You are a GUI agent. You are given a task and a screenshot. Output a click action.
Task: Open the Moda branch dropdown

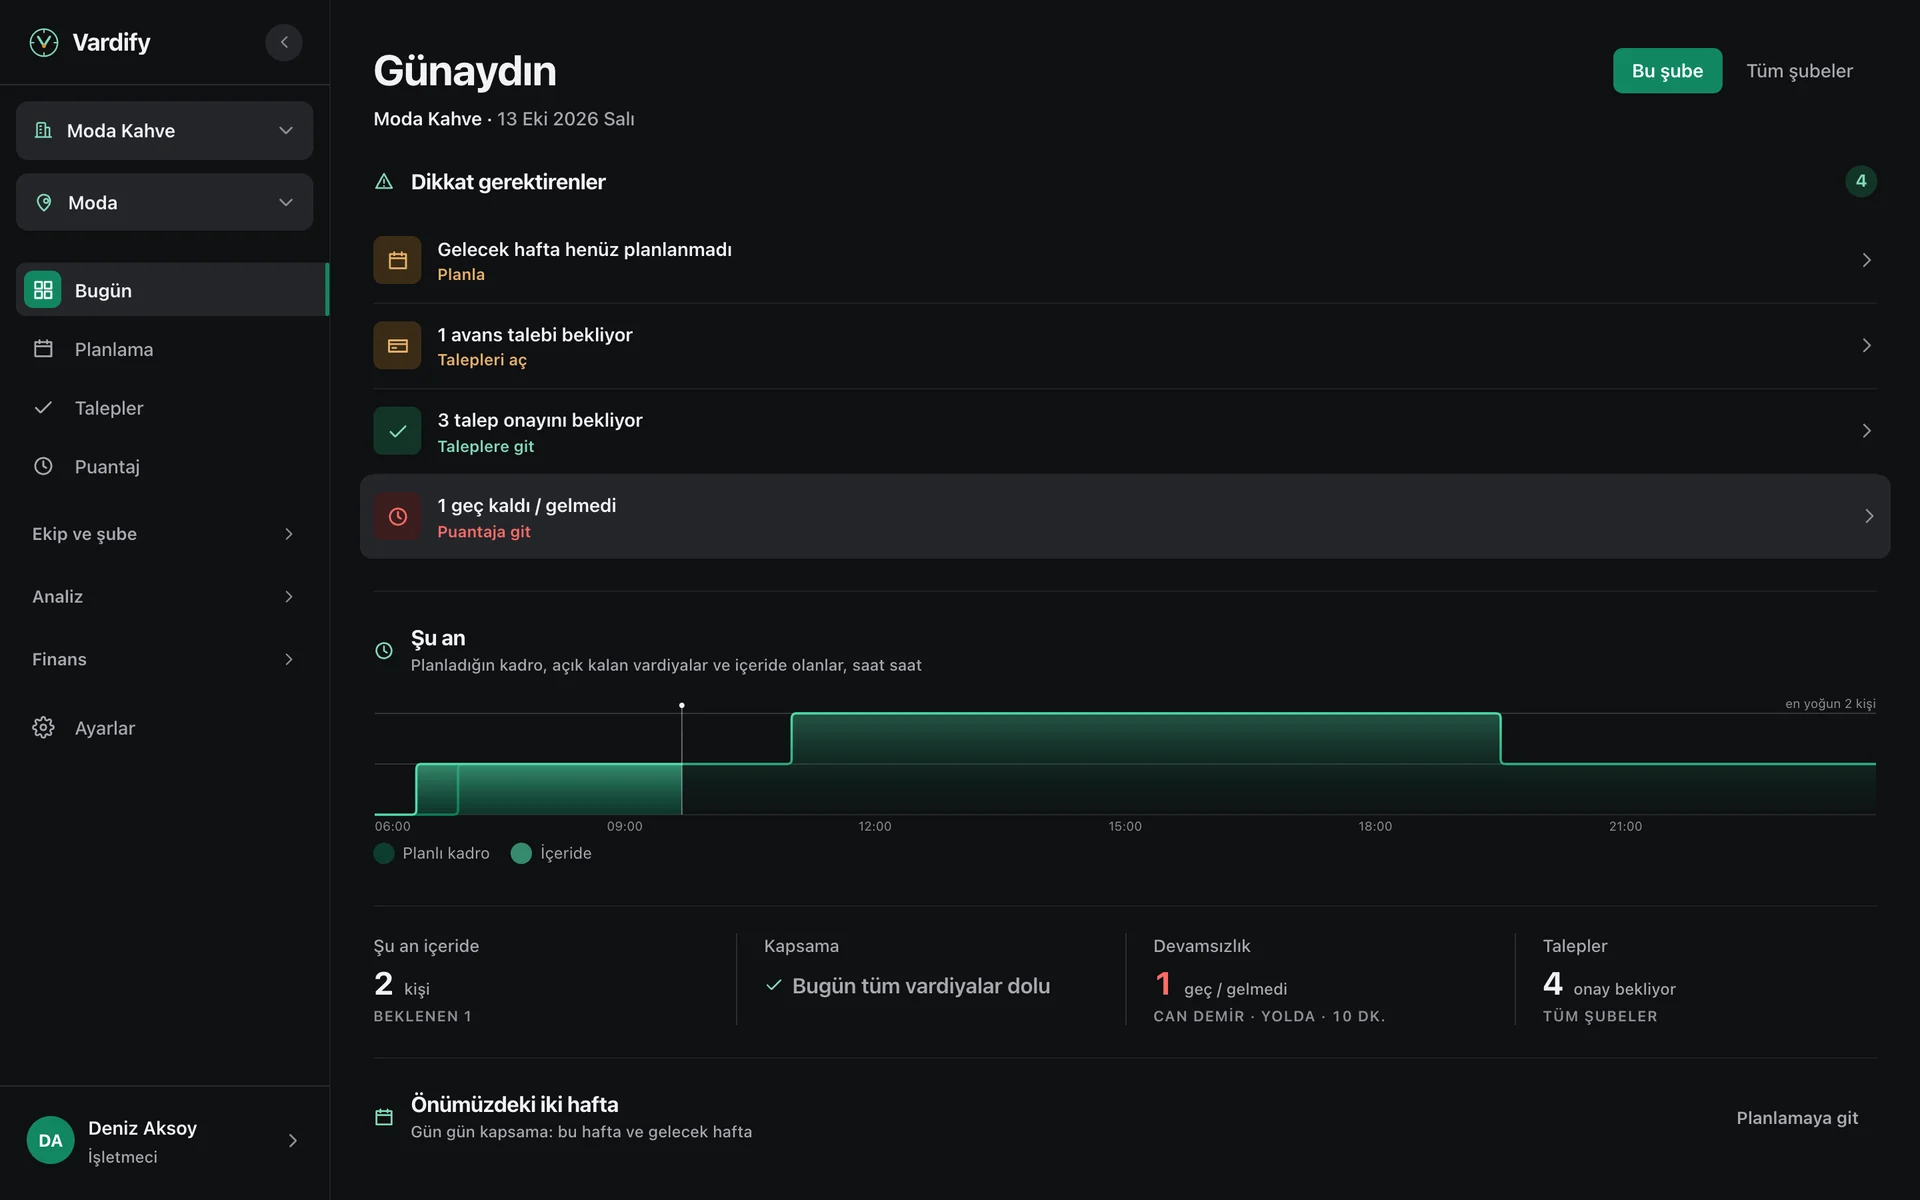pyautogui.click(x=164, y=202)
